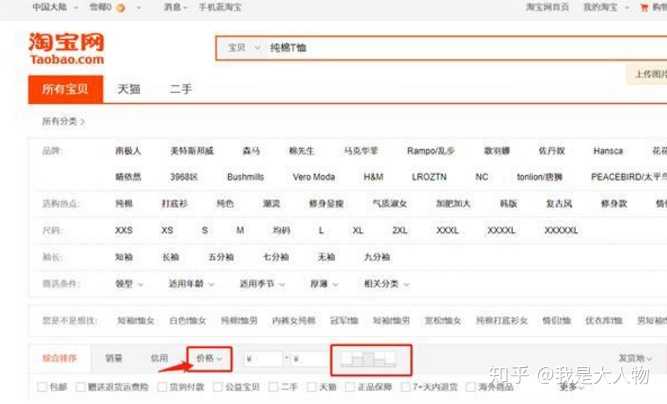Screen dimensions: 667x404
Task: Open the price distribution chart
Action: (369, 359)
